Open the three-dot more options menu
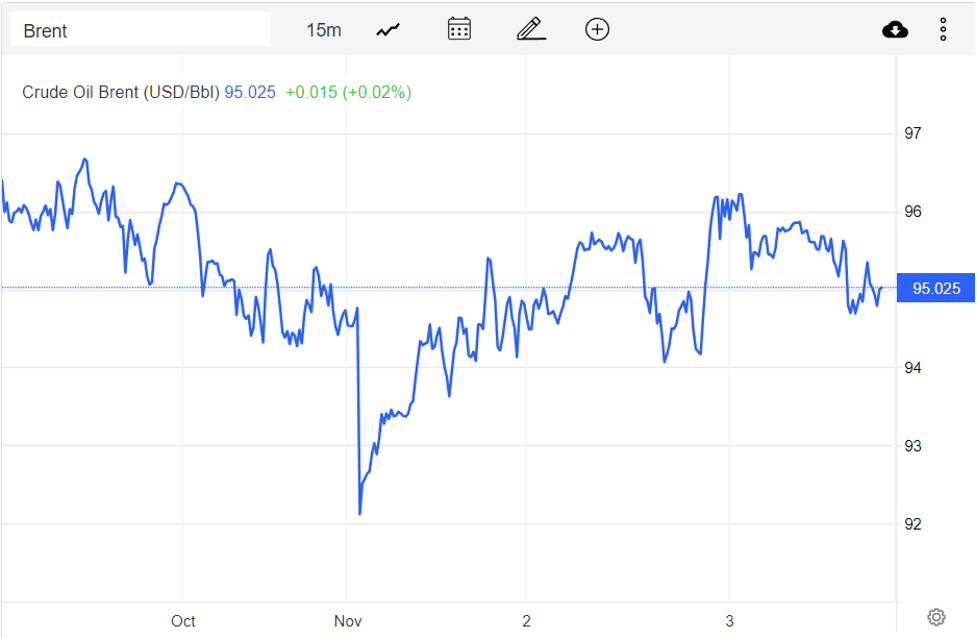This screenshot has height=639, width=977. point(943,30)
